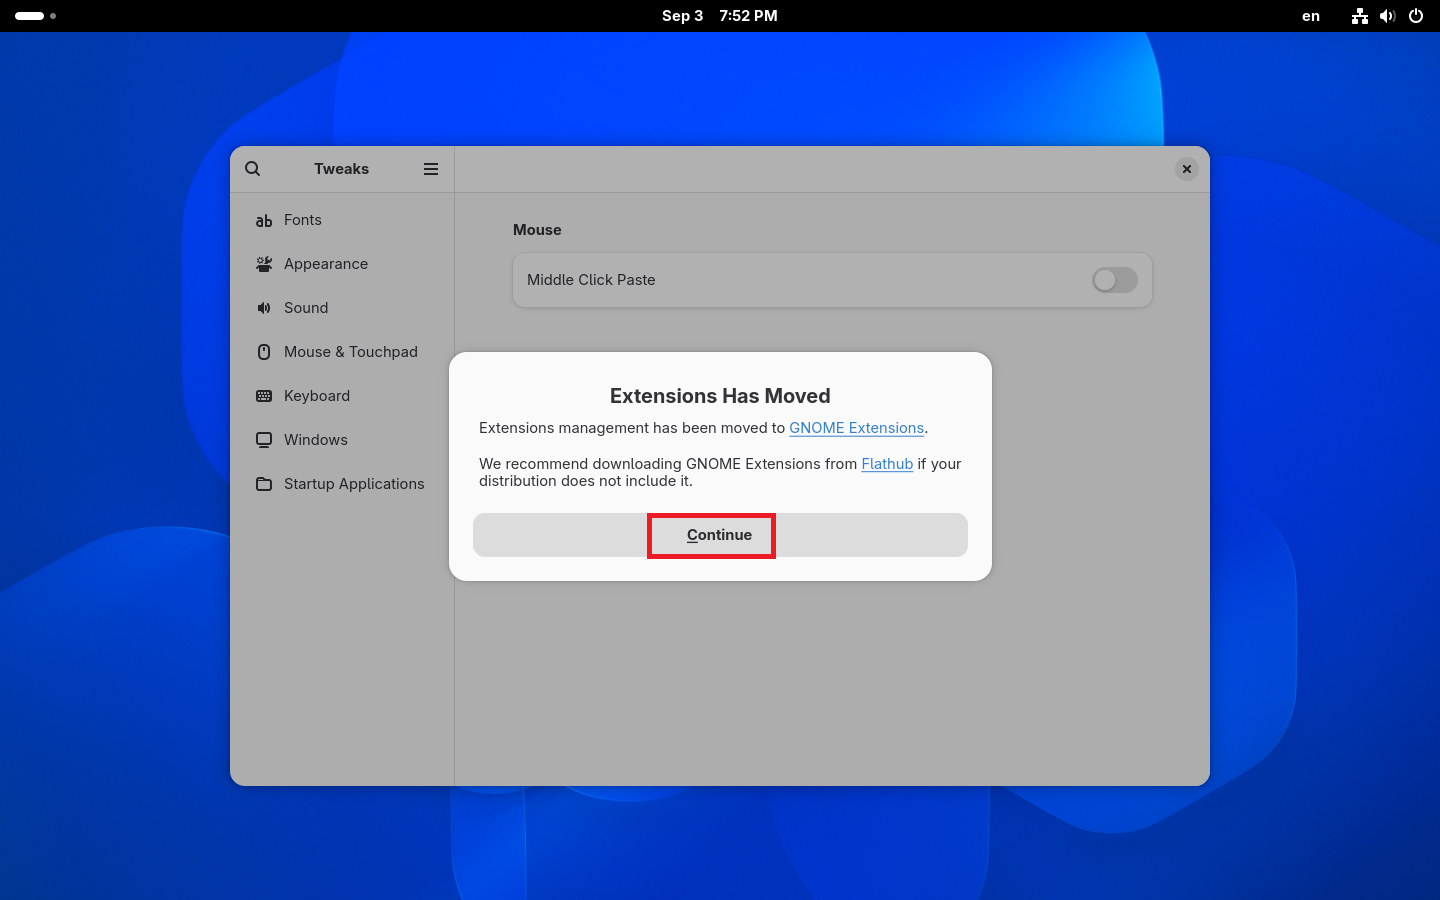Open the Tweaks hamburger menu

coord(431,169)
